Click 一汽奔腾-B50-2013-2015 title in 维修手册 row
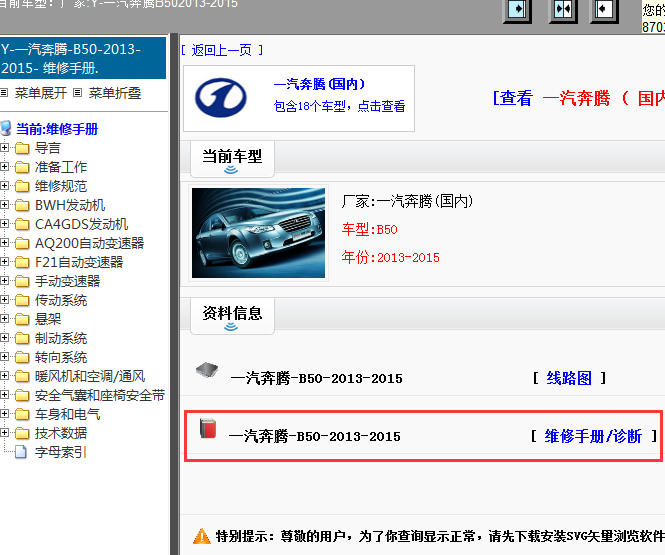The height and width of the screenshot is (555, 665). coord(315,436)
